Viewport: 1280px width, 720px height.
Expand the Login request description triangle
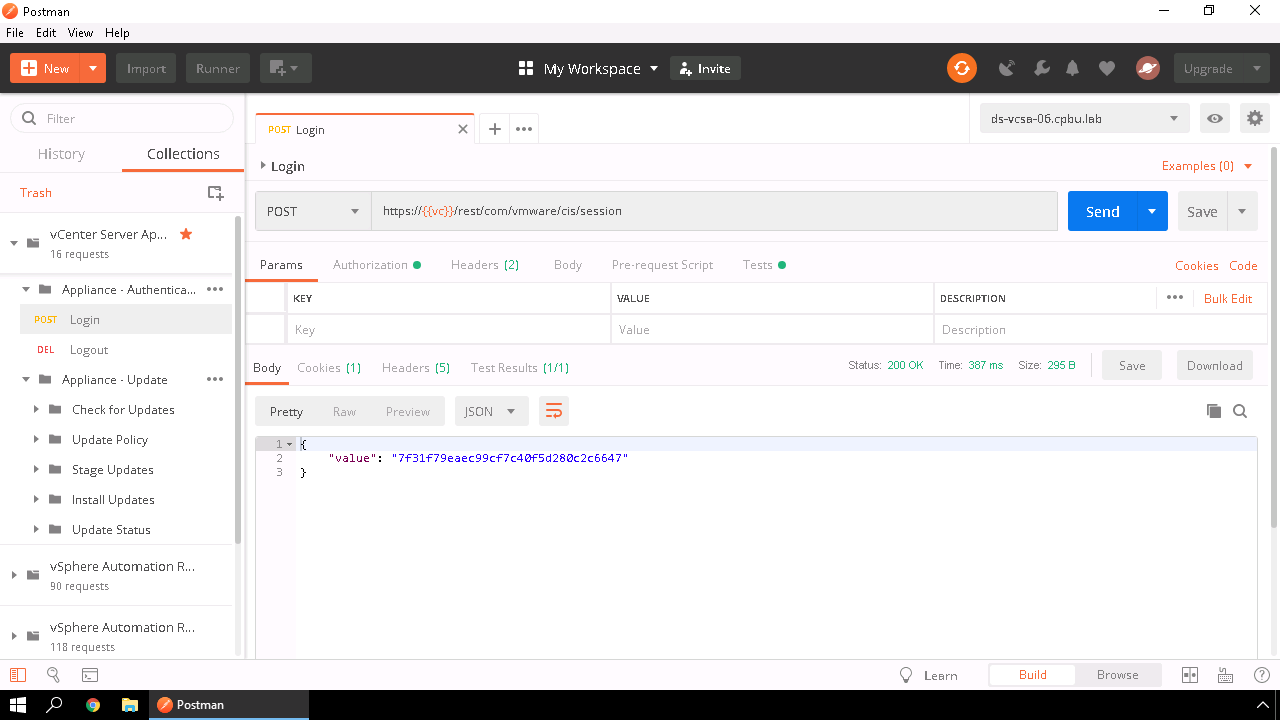[263, 166]
